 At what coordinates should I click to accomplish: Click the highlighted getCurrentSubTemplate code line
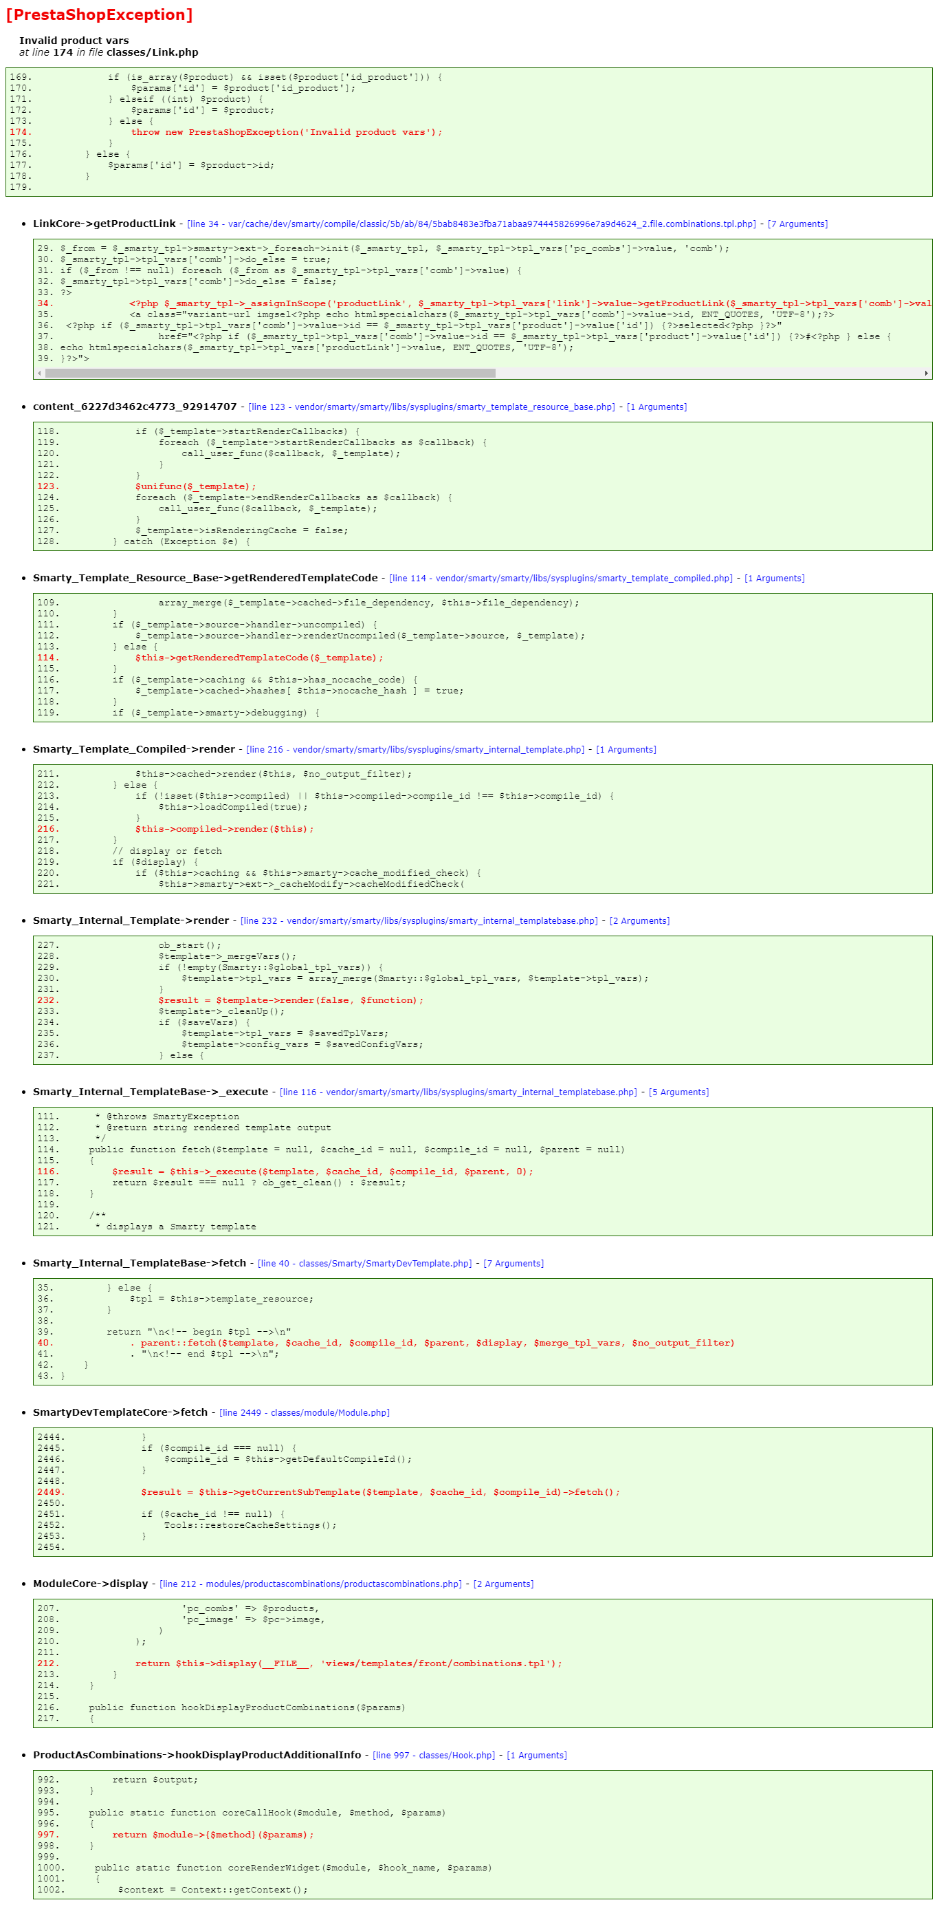[380, 1492]
